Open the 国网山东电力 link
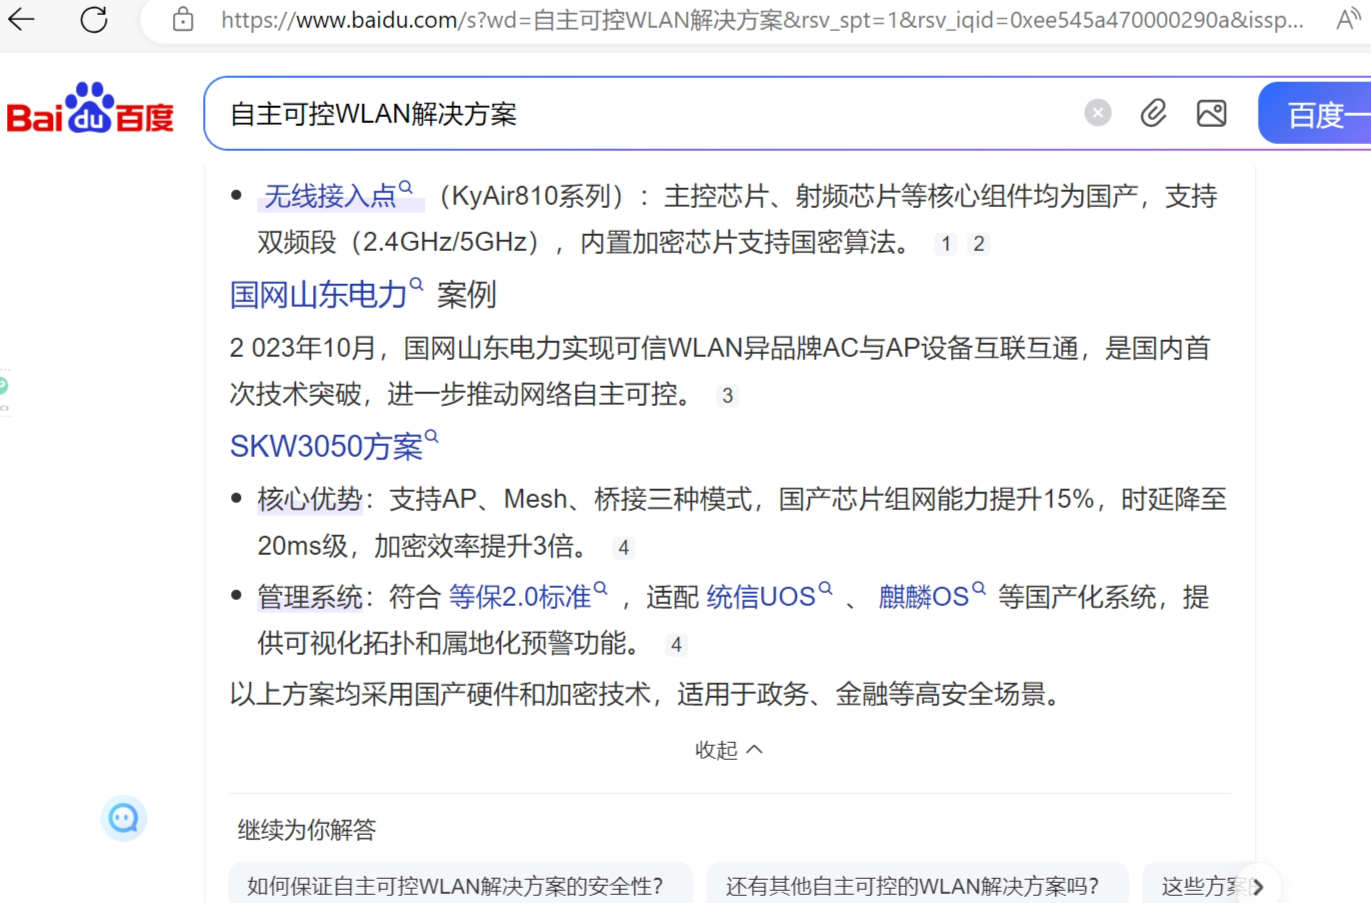Image resolution: width=1371 pixels, height=903 pixels. pyautogui.click(x=318, y=295)
